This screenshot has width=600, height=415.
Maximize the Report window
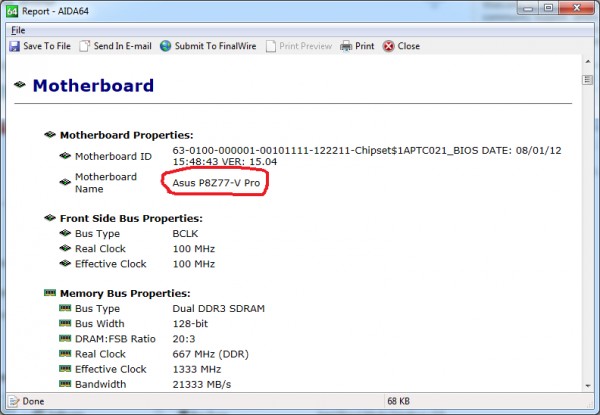tap(548, 8)
